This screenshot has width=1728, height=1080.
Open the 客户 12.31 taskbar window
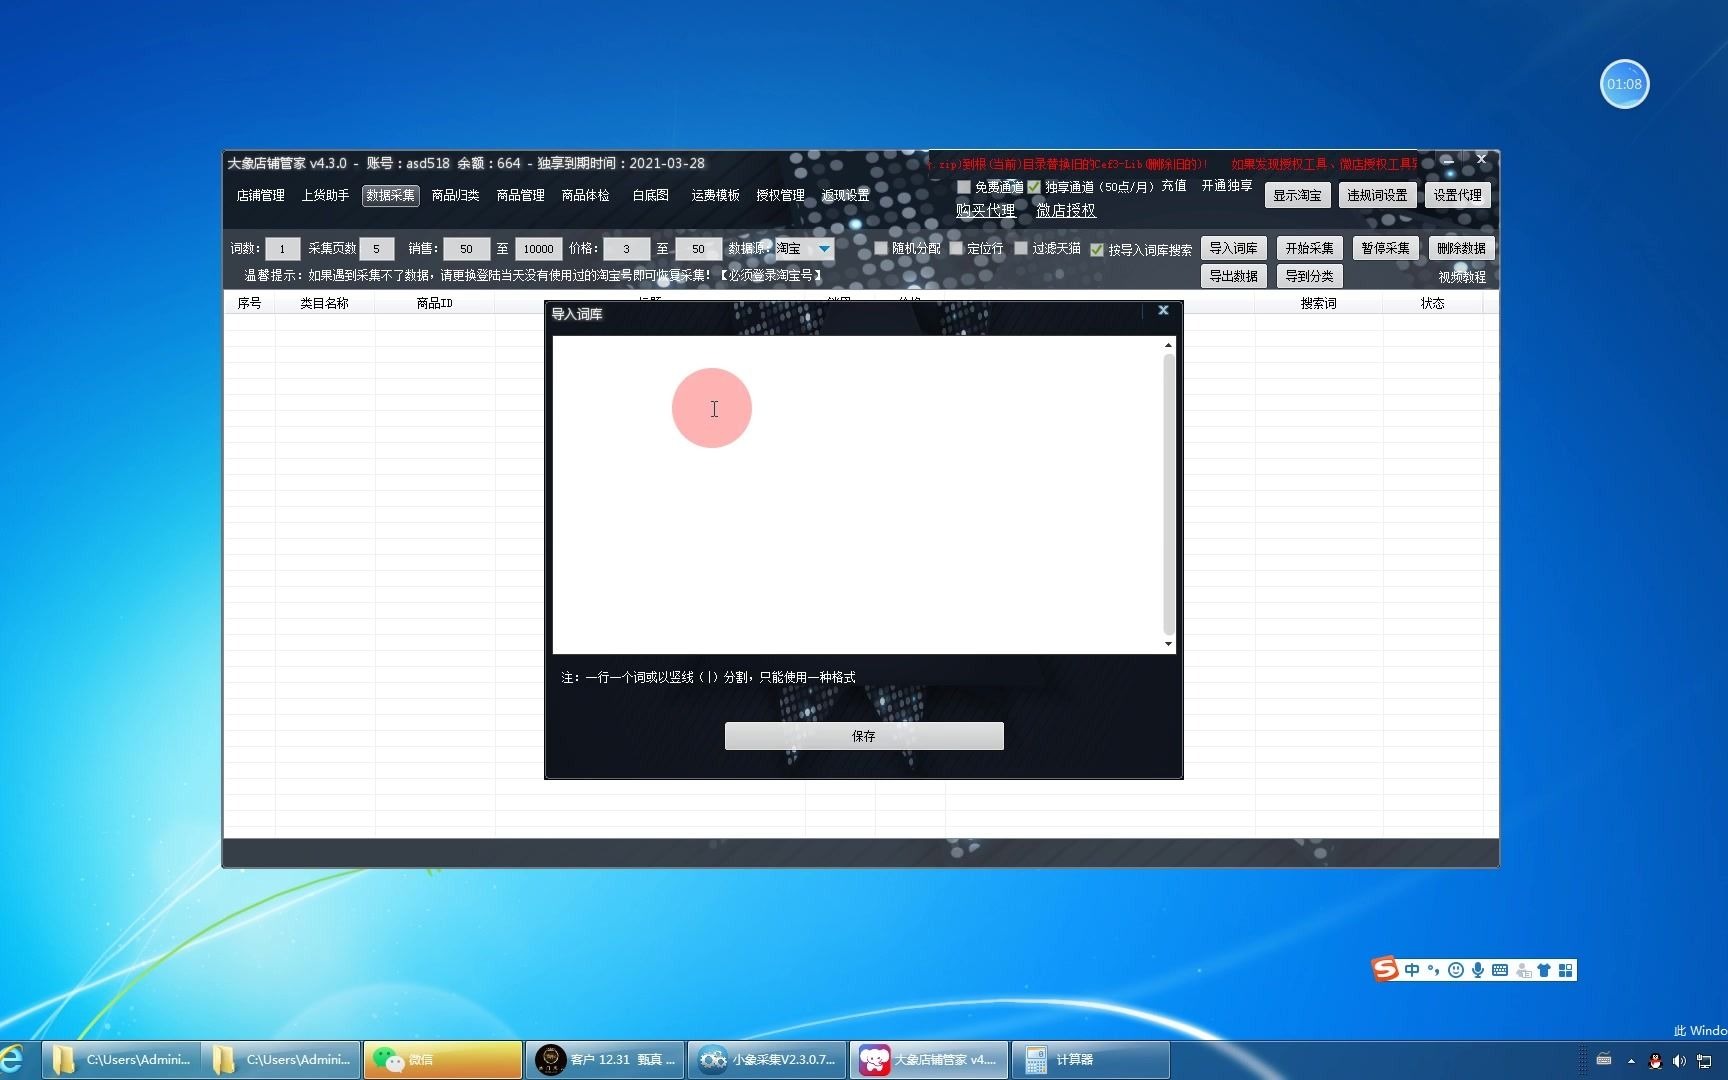[605, 1059]
